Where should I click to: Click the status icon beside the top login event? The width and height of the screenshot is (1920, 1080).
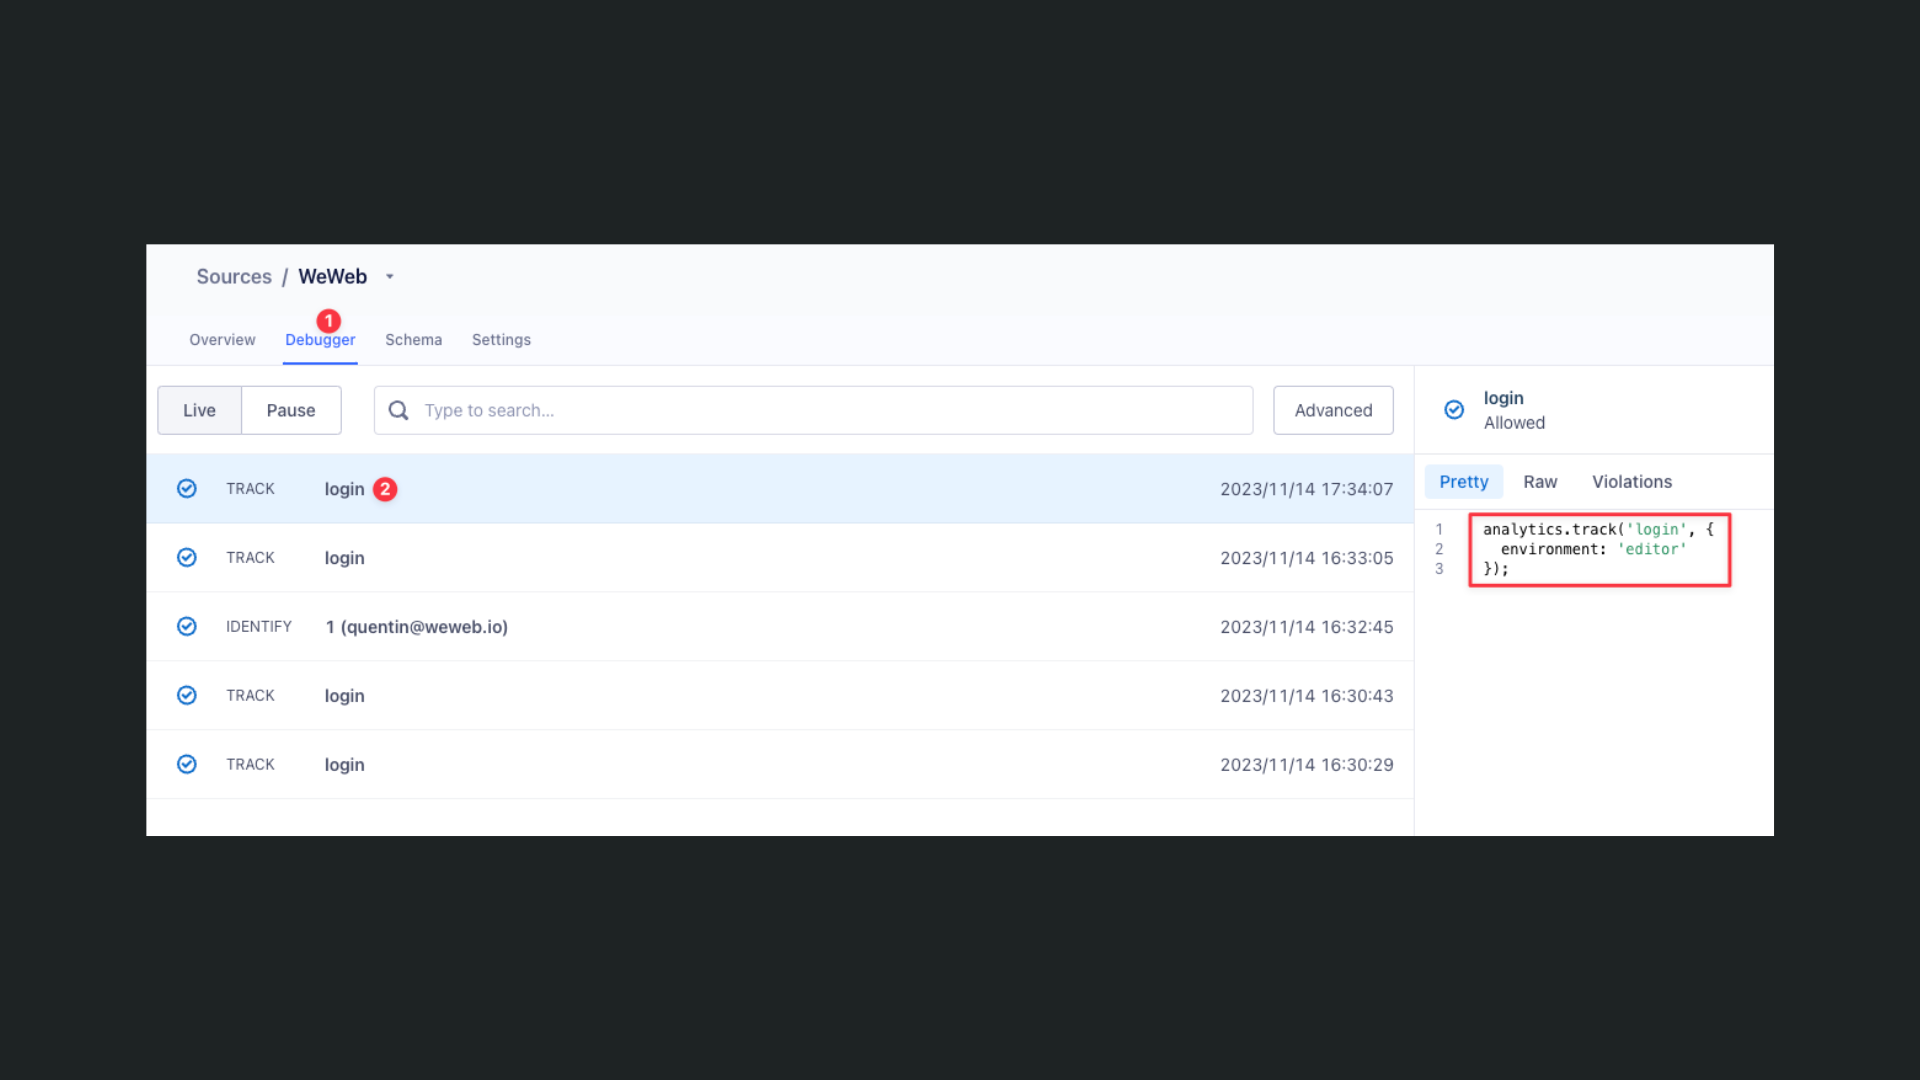pos(187,488)
